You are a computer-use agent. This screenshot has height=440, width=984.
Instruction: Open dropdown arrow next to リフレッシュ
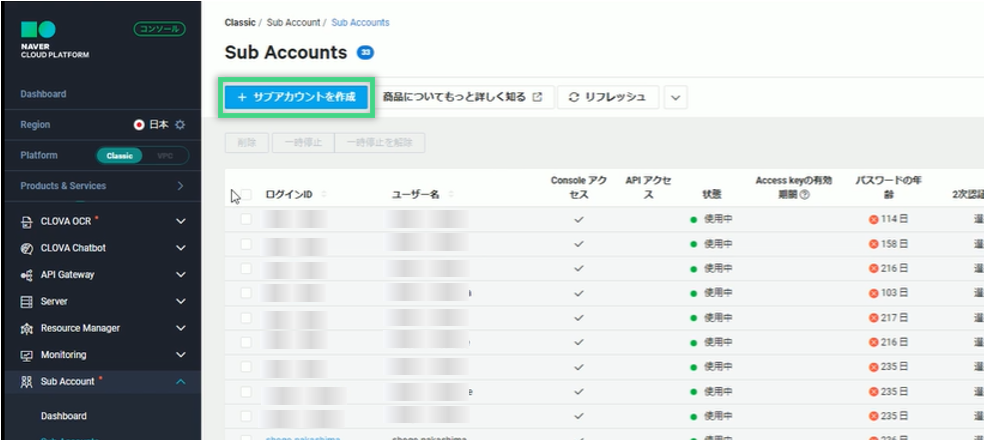pyautogui.click(x=677, y=97)
